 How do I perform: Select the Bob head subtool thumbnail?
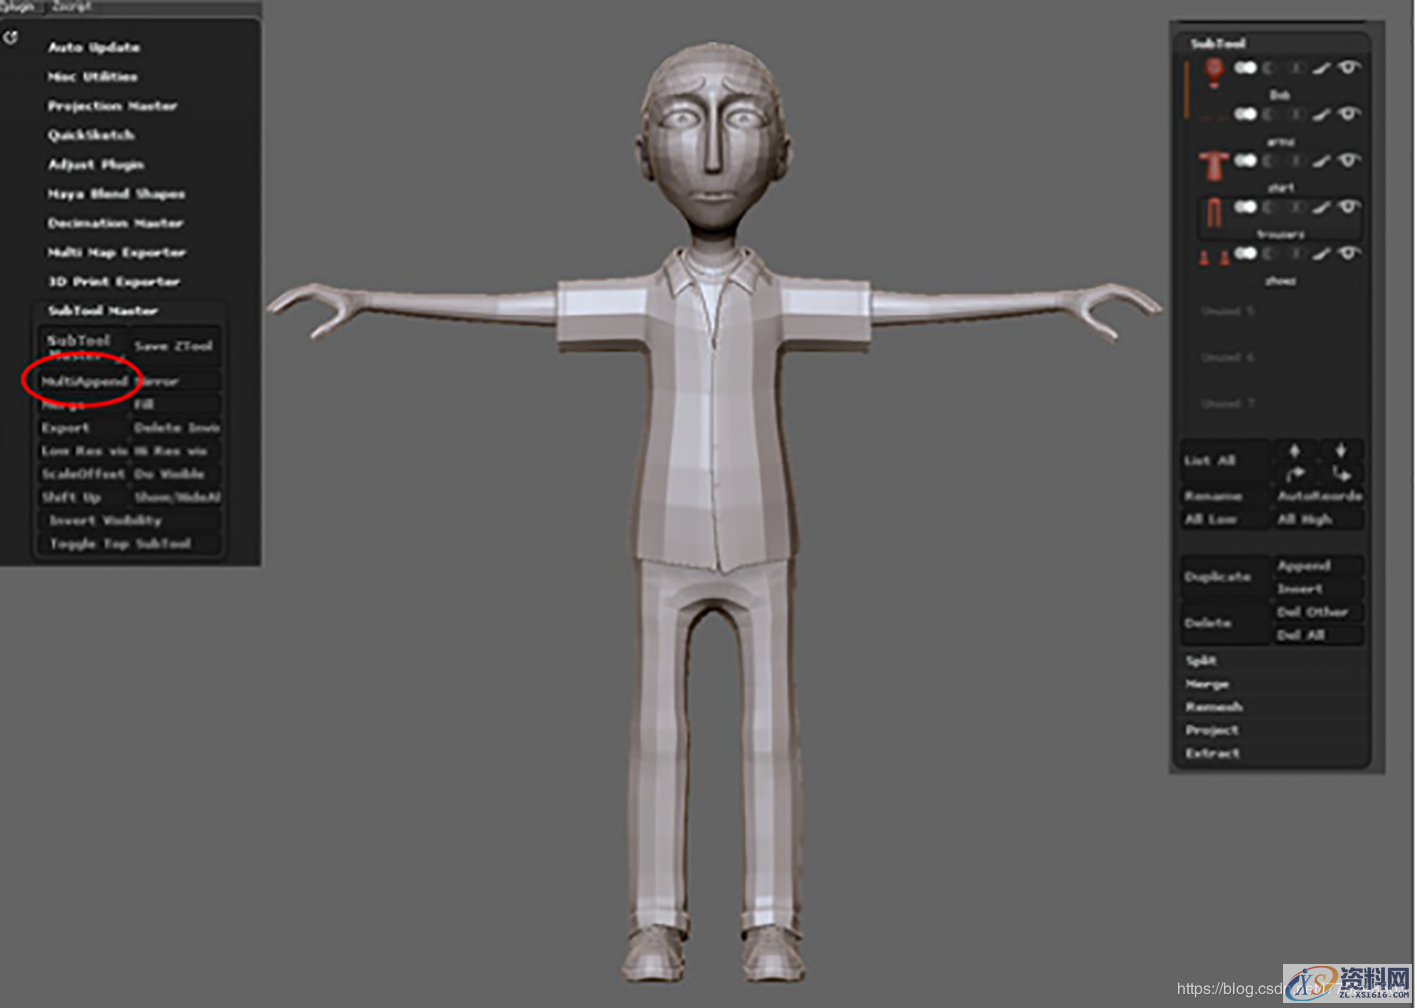tap(1214, 72)
